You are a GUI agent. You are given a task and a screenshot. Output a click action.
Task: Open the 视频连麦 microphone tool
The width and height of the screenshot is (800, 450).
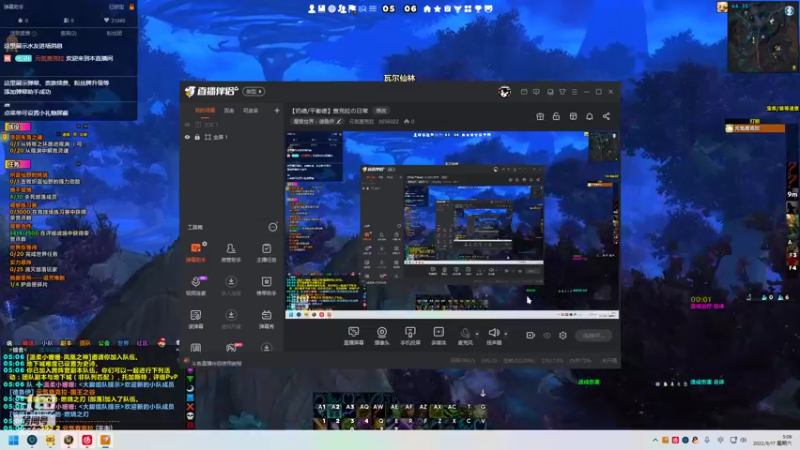click(x=196, y=286)
